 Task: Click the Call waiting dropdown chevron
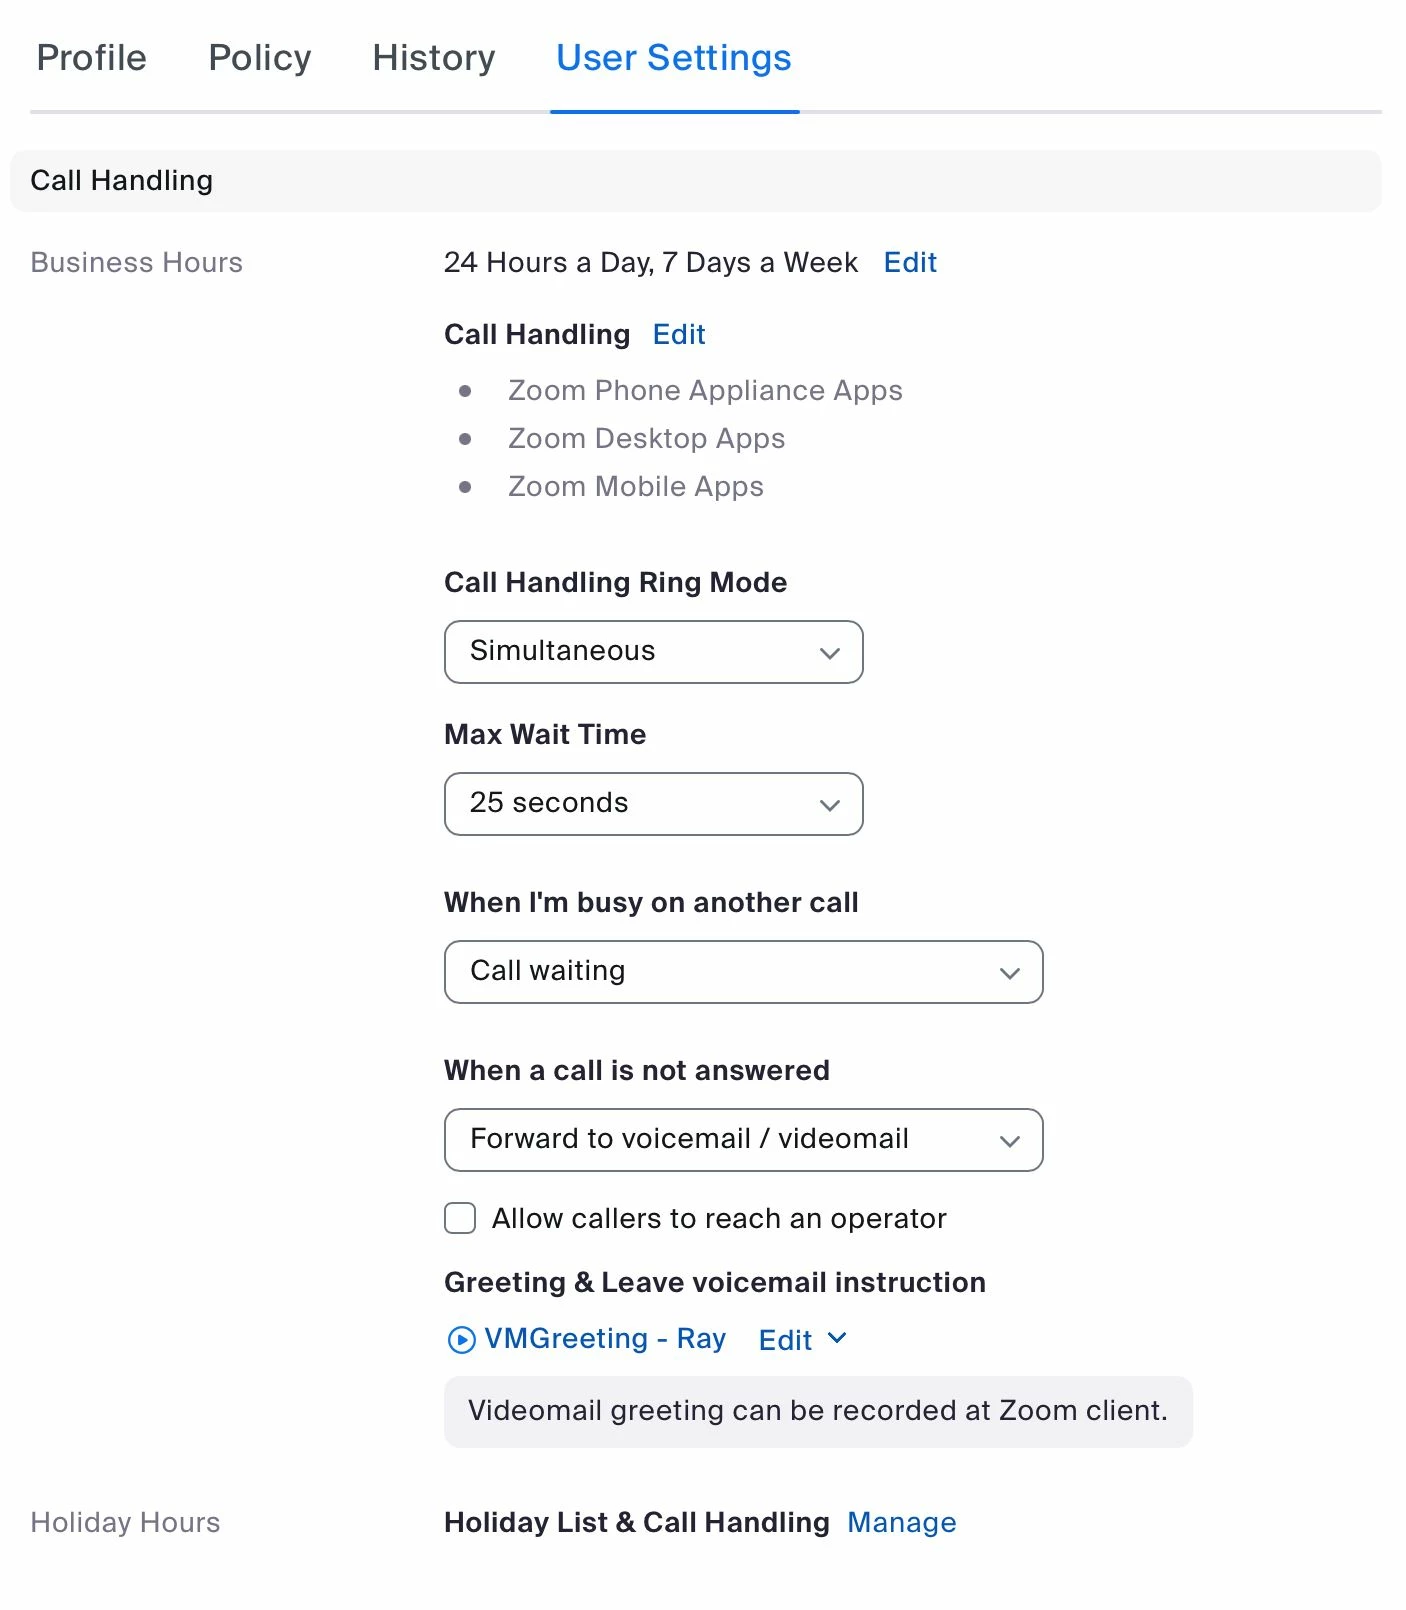pyautogui.click(x=1009, y=973)
